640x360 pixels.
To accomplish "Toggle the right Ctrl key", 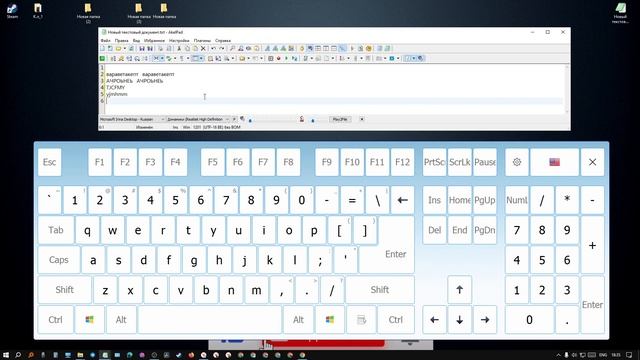I will click(396, 320).
